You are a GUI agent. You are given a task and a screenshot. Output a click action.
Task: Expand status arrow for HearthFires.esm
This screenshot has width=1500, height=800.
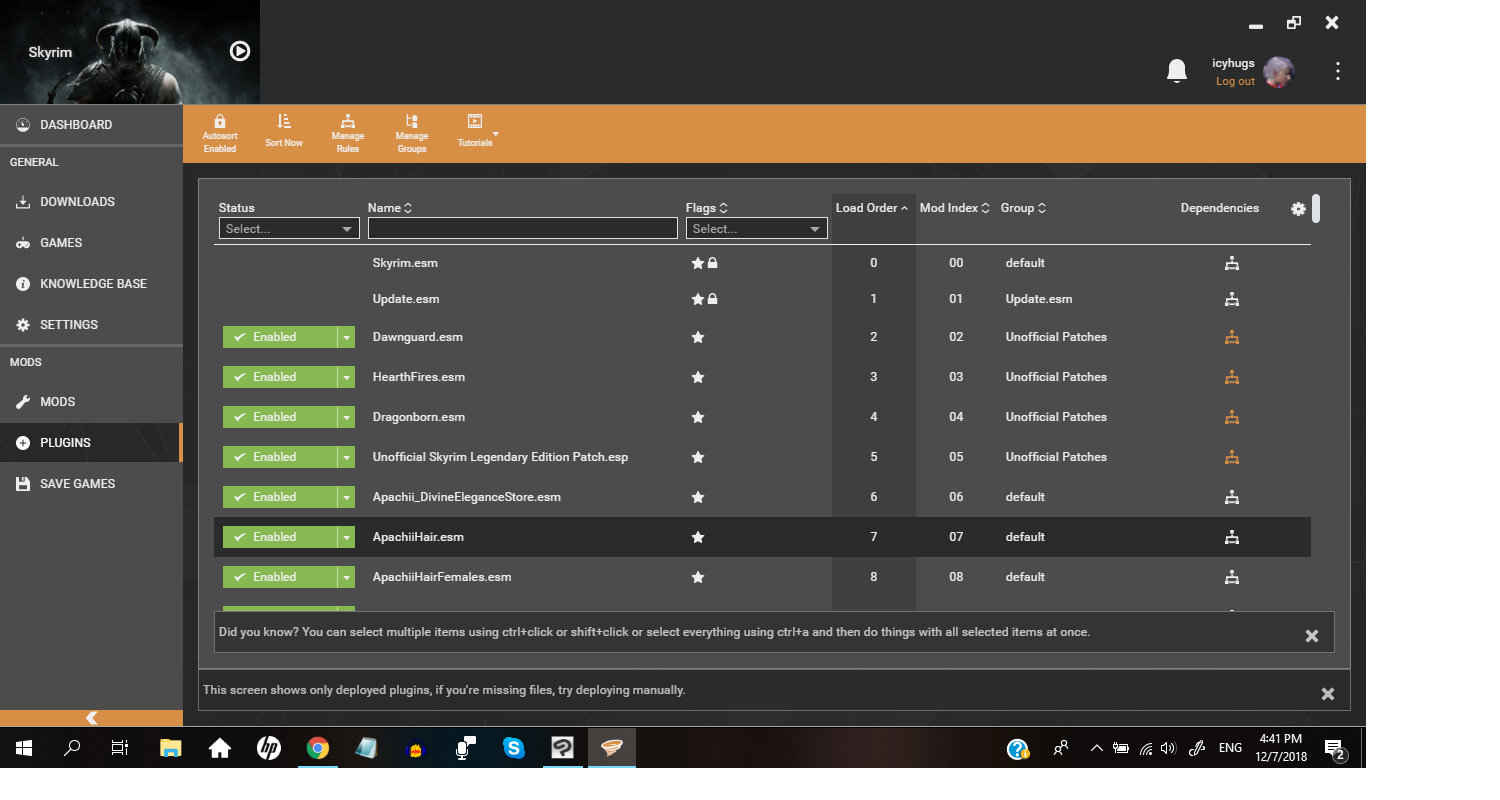[x=347, y=377]
